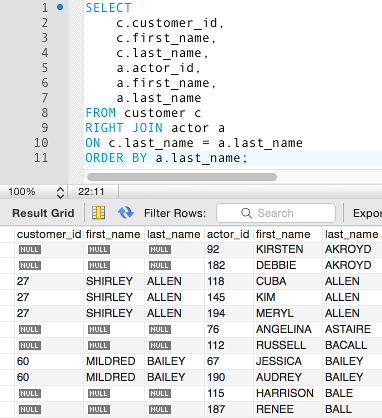The width and height of the screenshot is (382, 418).
Task: Click actor_id cell 112
Action: 216,345
